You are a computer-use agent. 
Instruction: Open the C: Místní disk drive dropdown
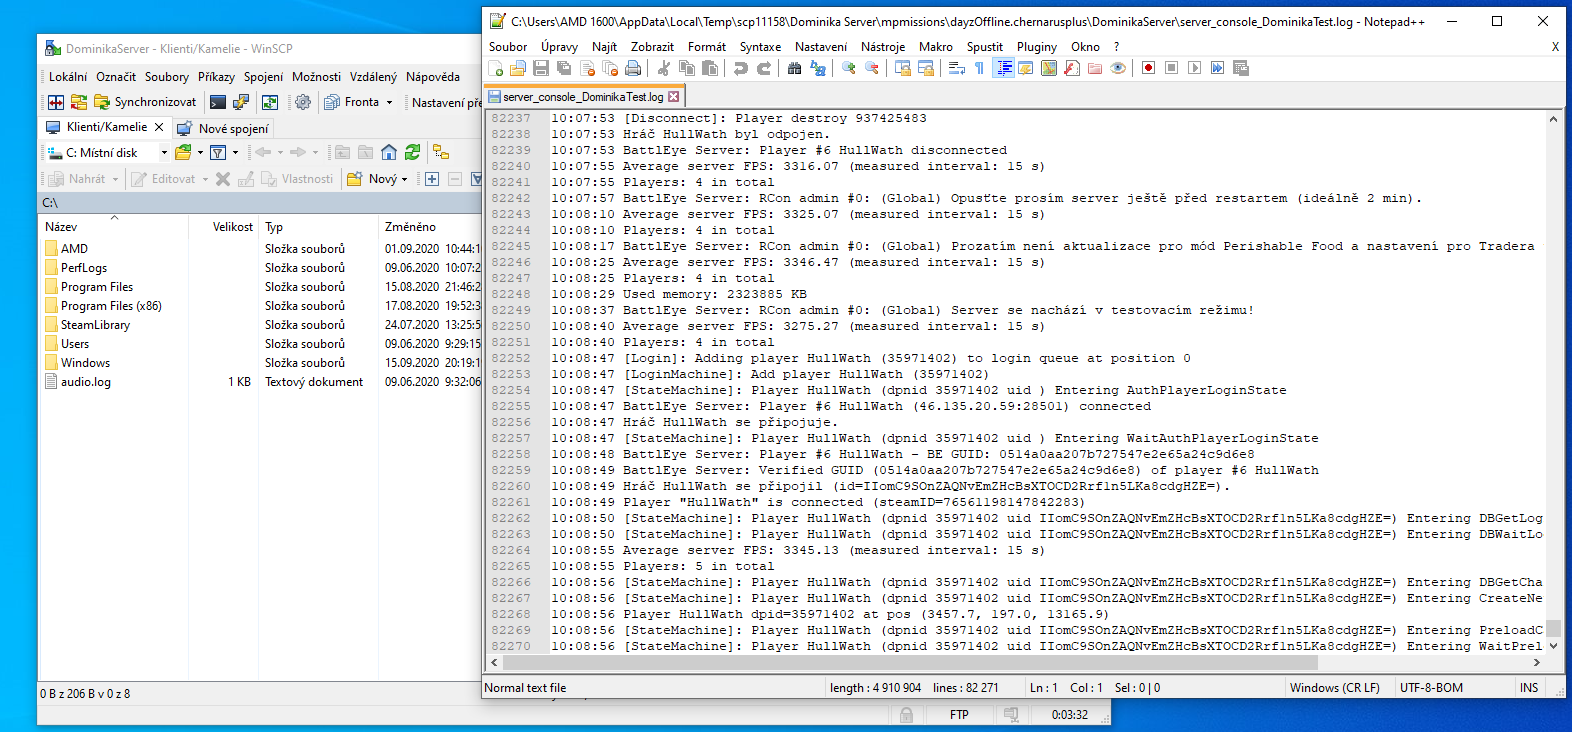pyautogui.click(x=164, y=153)
